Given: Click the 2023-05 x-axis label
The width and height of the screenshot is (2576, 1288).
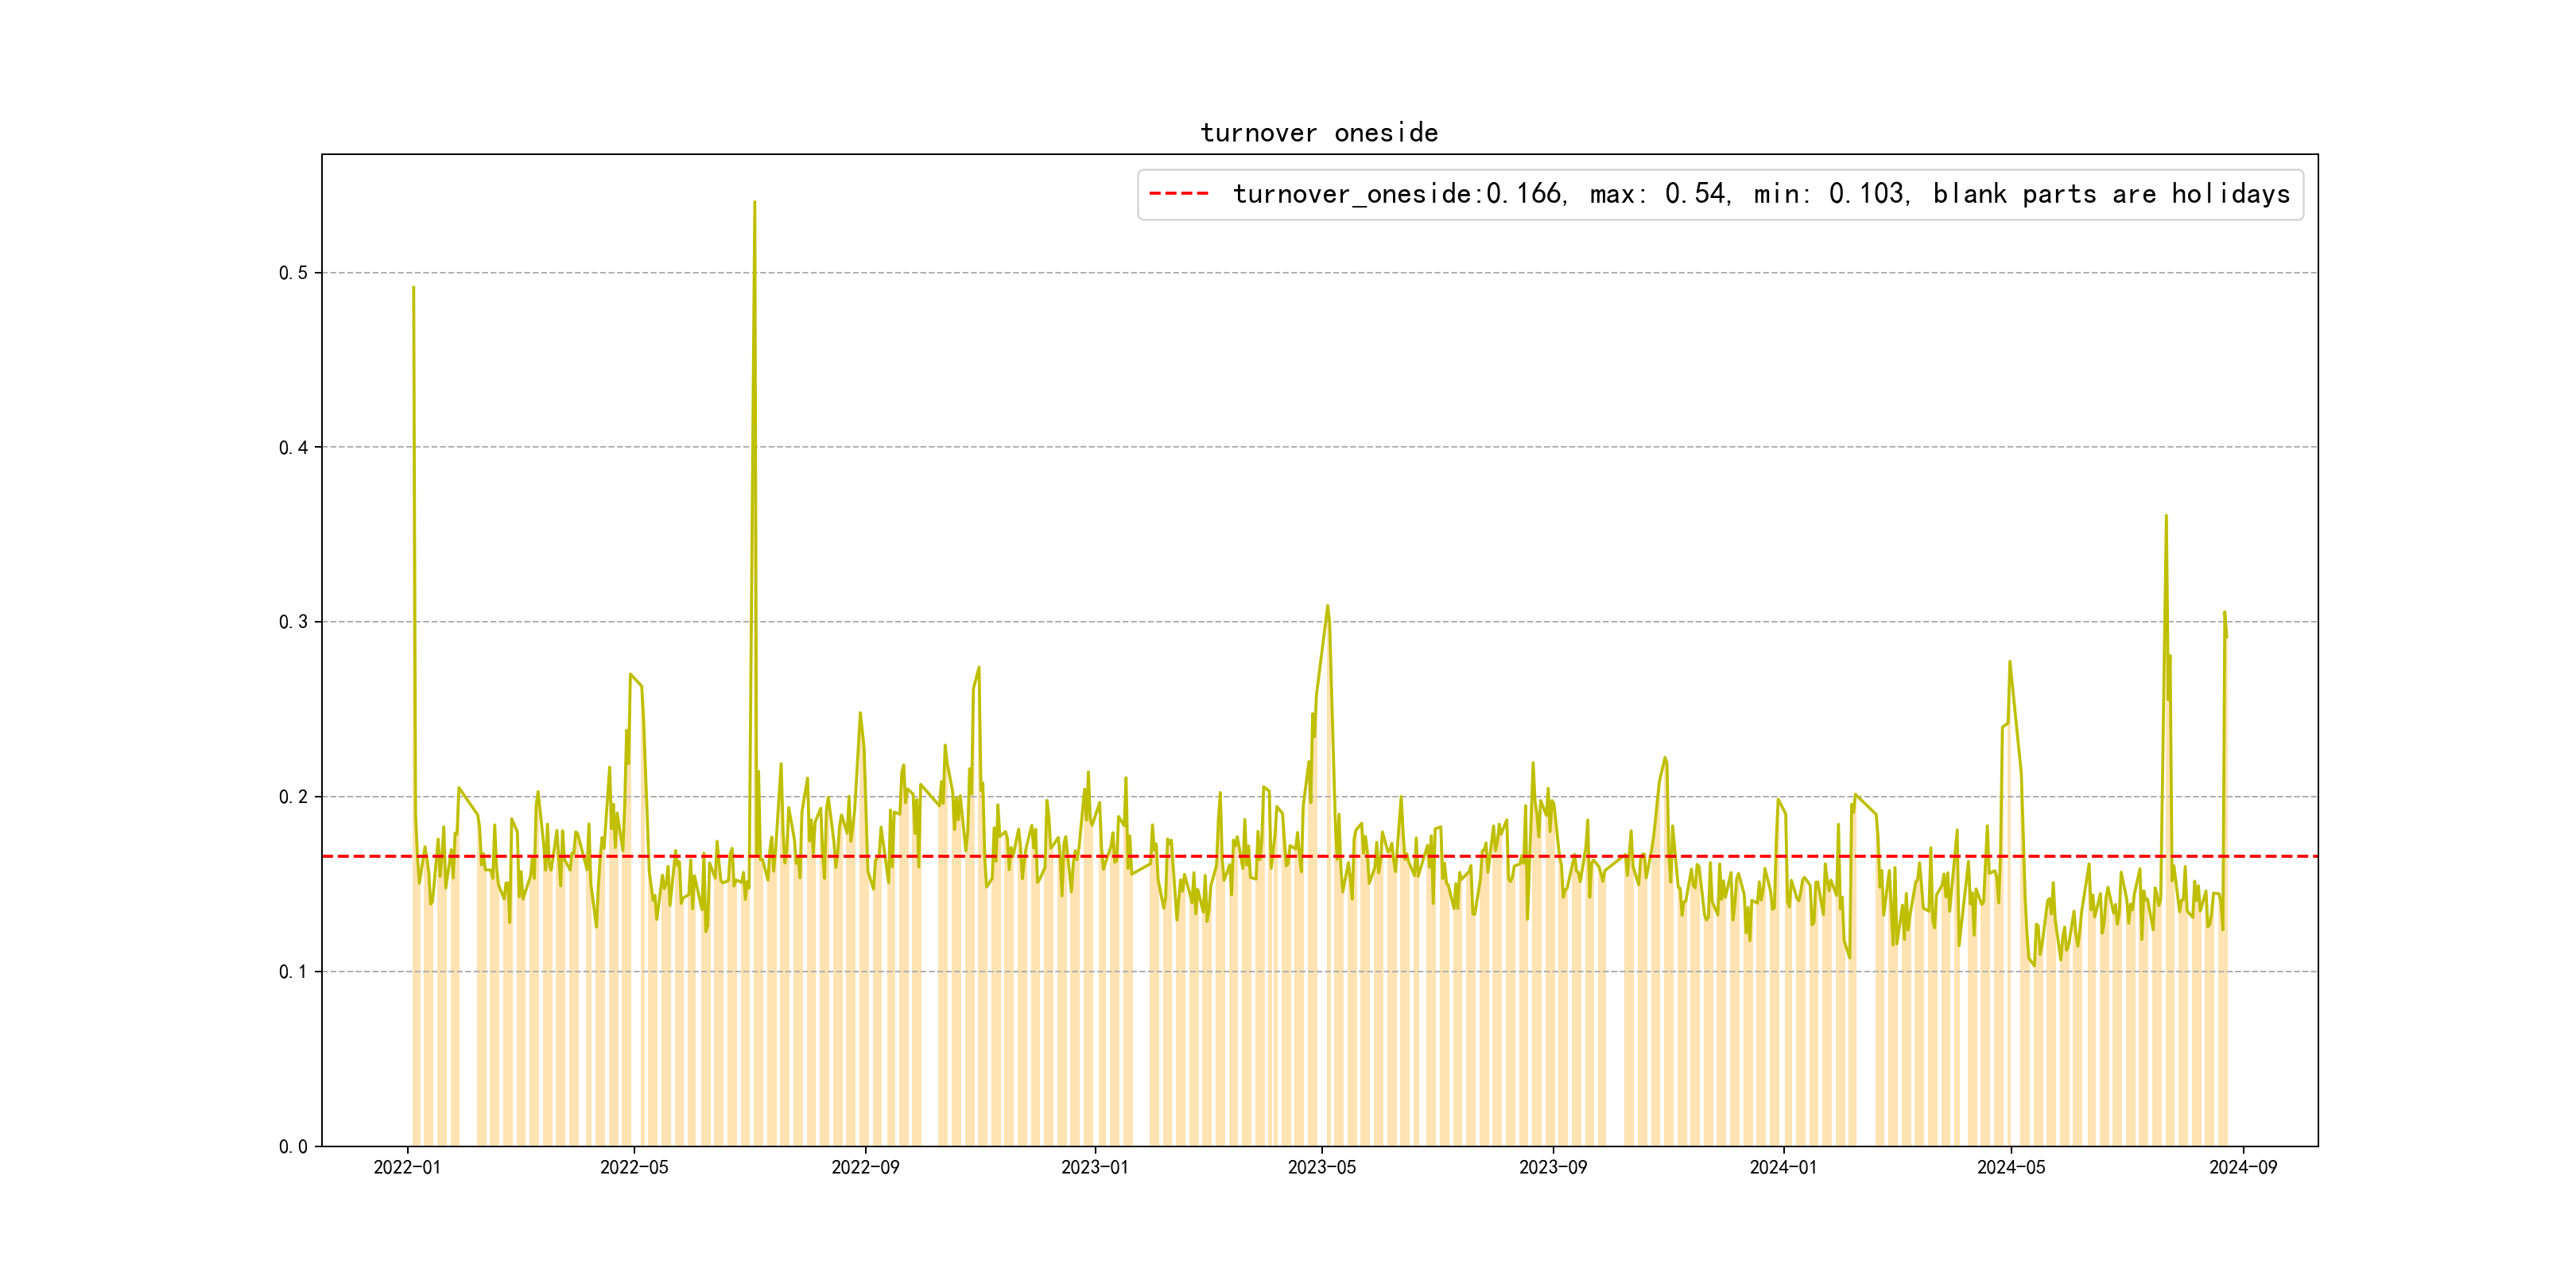Looking at the screenshot, I should point(1321,1167).
